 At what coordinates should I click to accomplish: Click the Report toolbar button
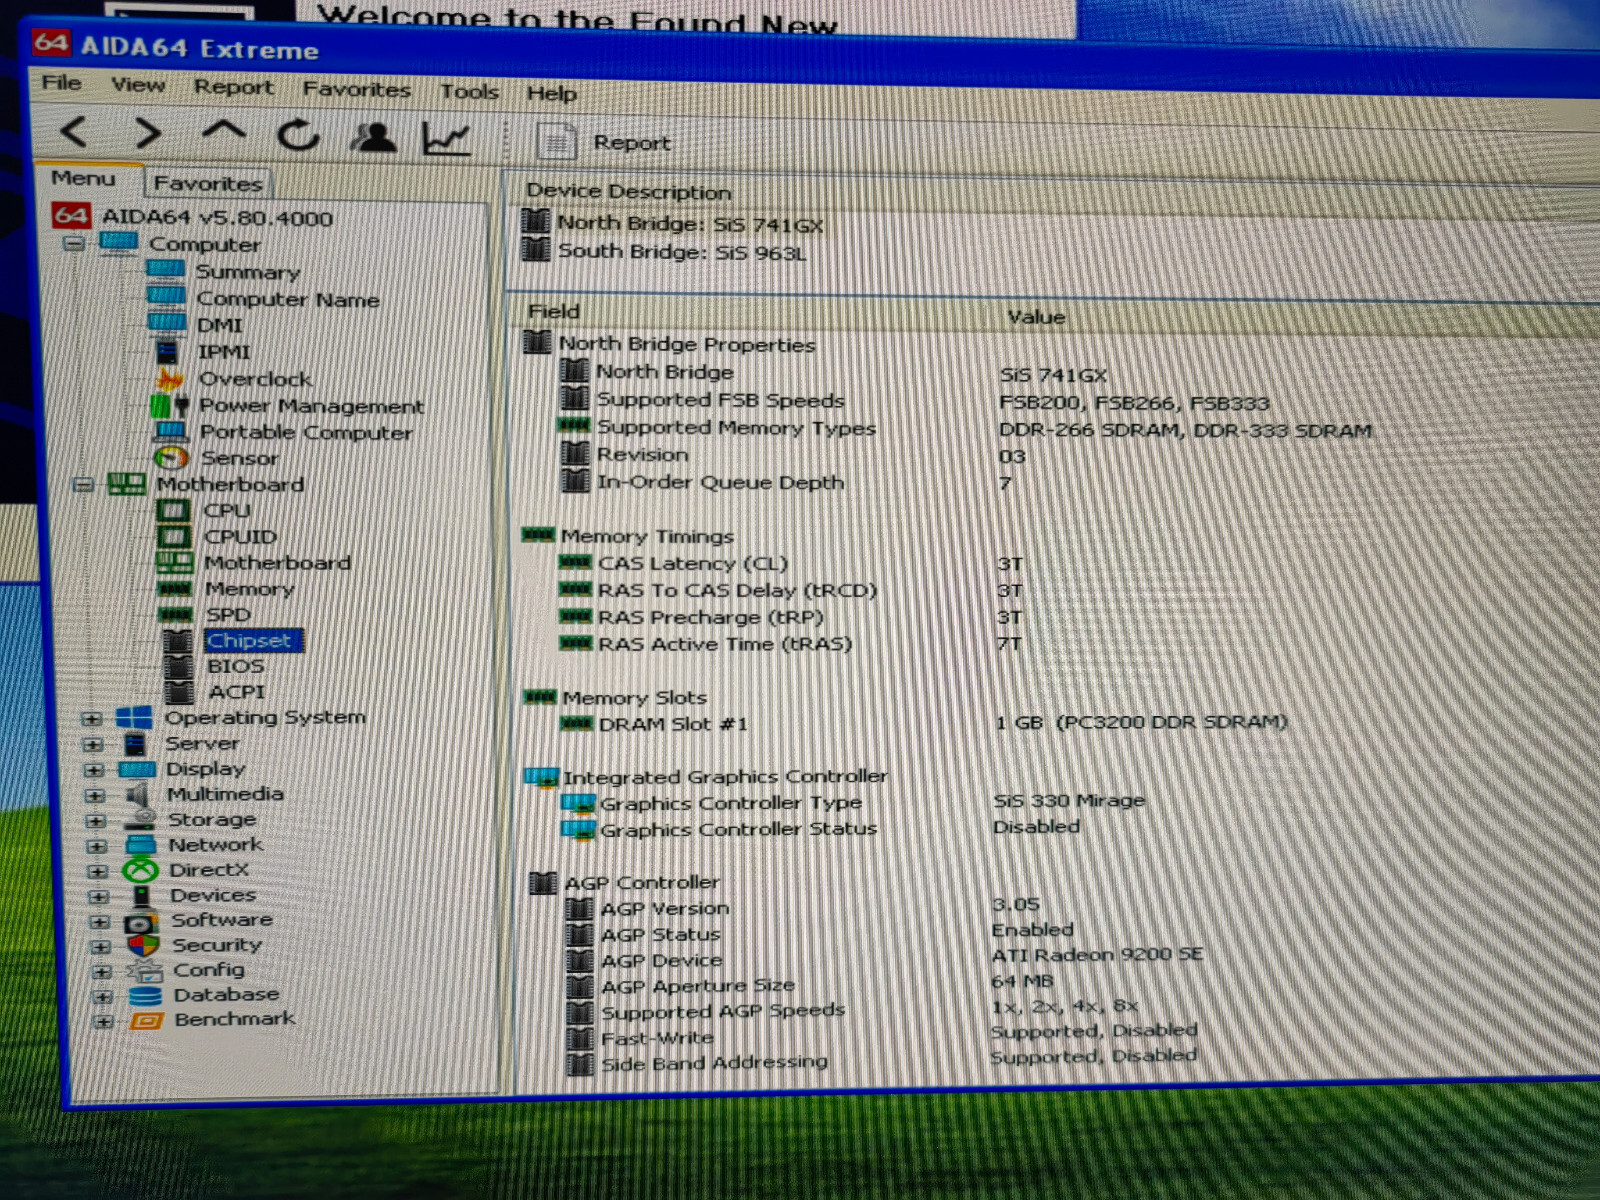604,142
